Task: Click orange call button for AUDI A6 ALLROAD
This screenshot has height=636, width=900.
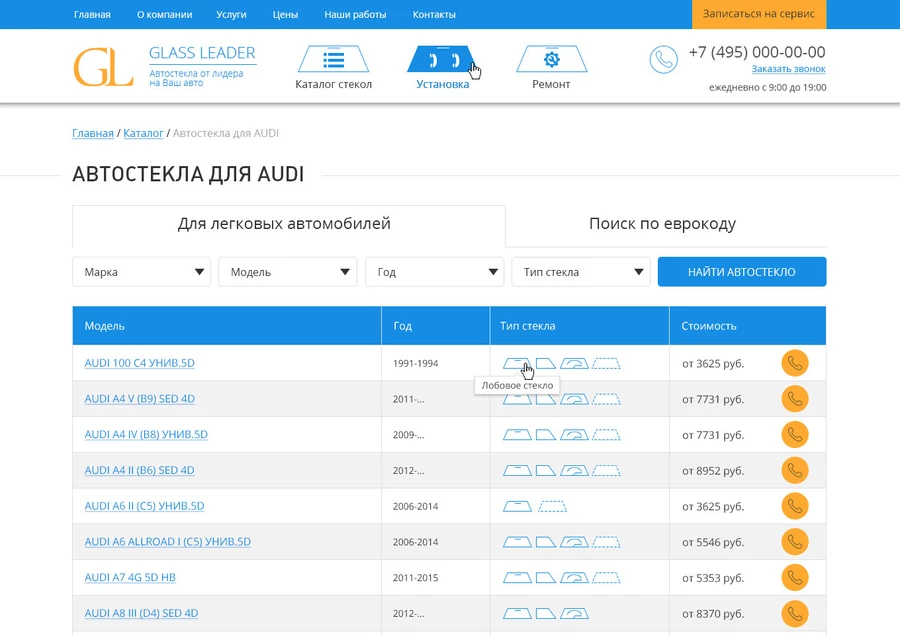Action: (x=795, y=542)
